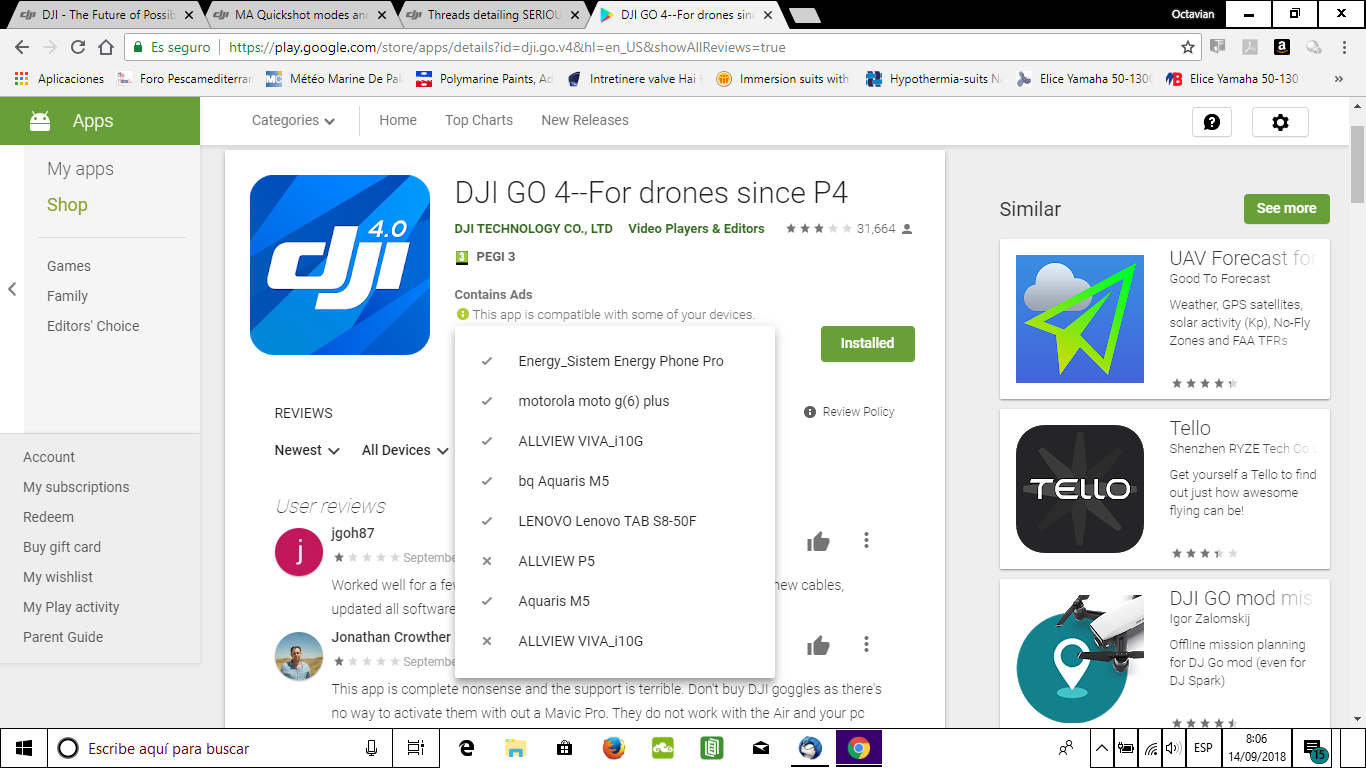Viewport: 1366px width, 768px height.
Task: Reload the page with the refresh icon
Action: click(78, 47)
